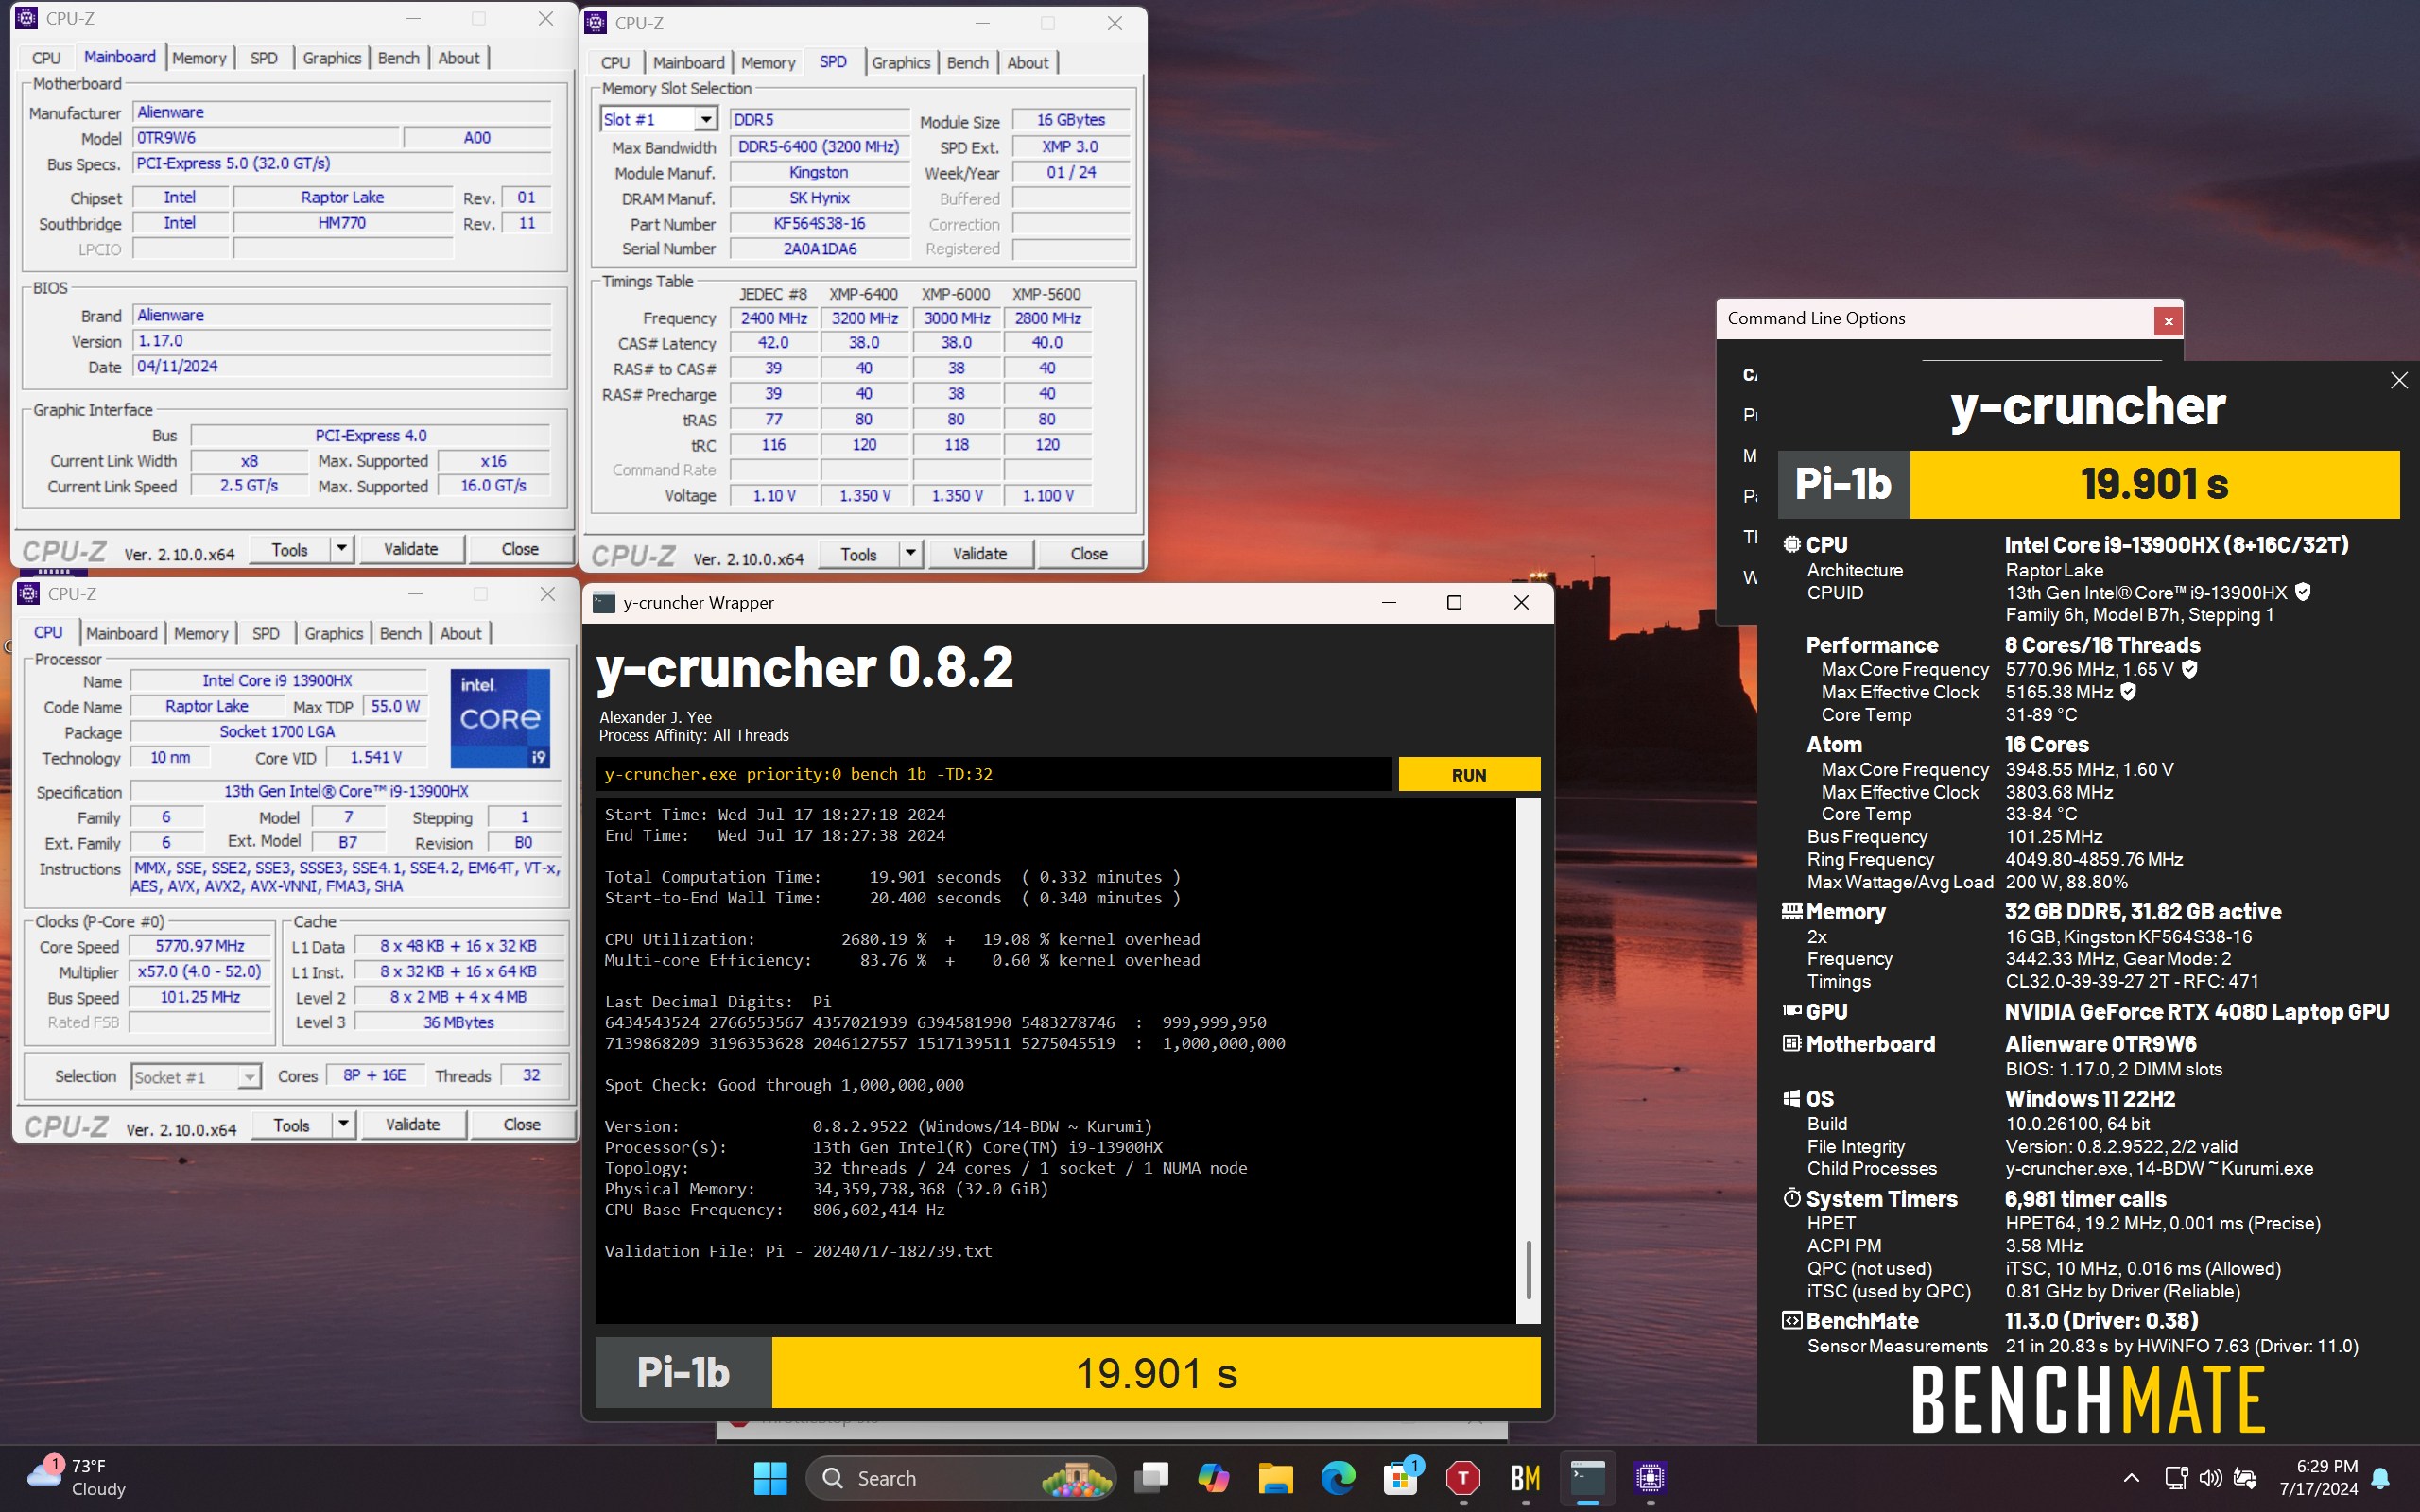The width and height of the screenshot is (2420, 1512).
Task: Click the red T app icon on taskbar
Action: click(1463, 1477)
